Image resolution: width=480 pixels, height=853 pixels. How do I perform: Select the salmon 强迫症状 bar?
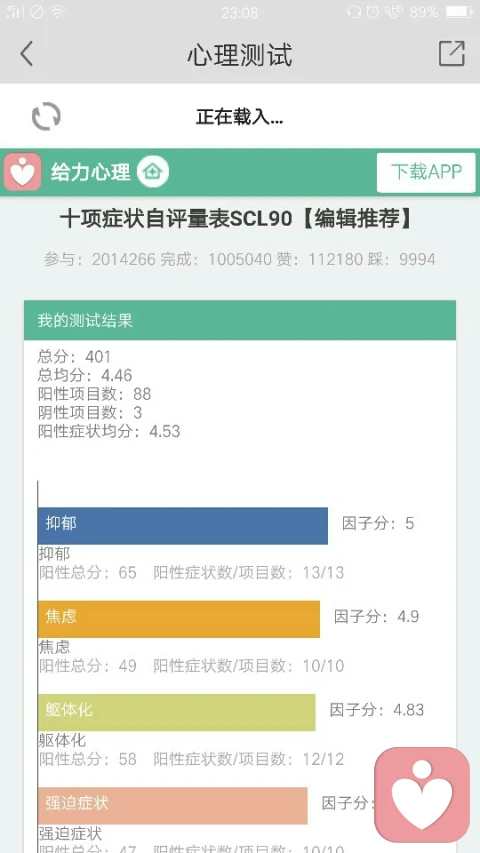(x=173, y=806)
